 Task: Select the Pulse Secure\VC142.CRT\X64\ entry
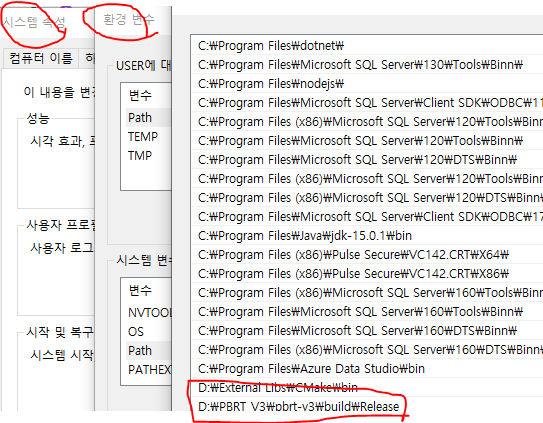pyautogui.click(x=367, y=255)
